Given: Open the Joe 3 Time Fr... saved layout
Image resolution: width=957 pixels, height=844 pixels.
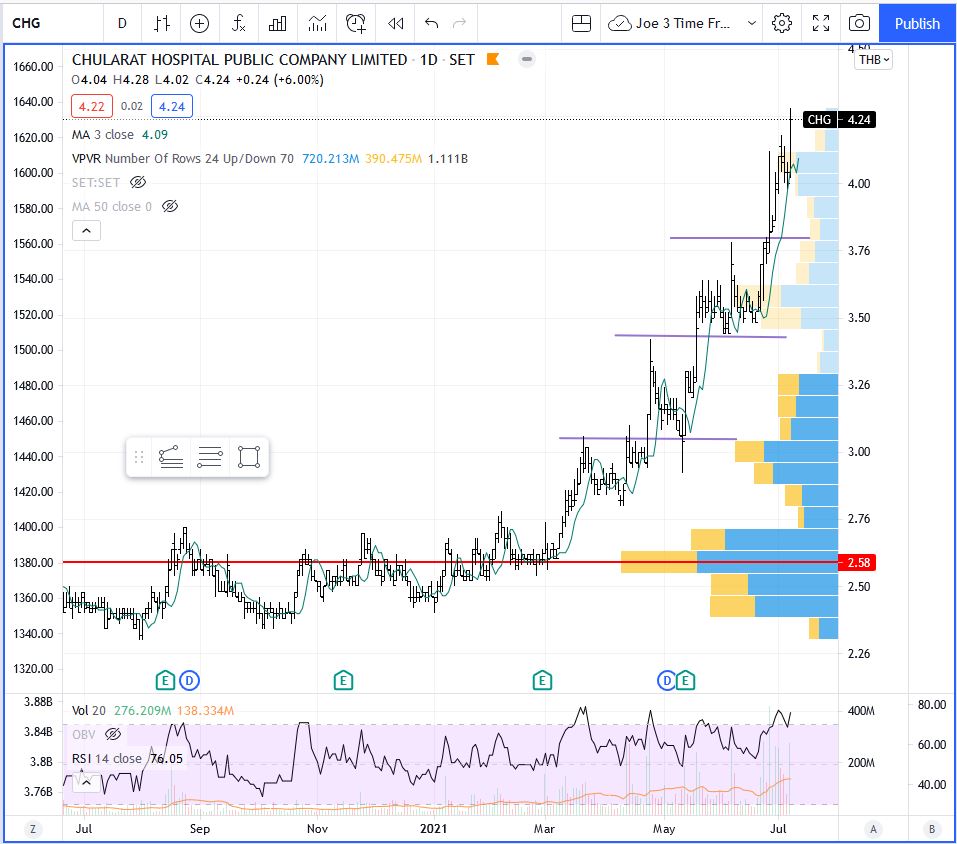Looking at the screenshot, I should click(670, 23).
